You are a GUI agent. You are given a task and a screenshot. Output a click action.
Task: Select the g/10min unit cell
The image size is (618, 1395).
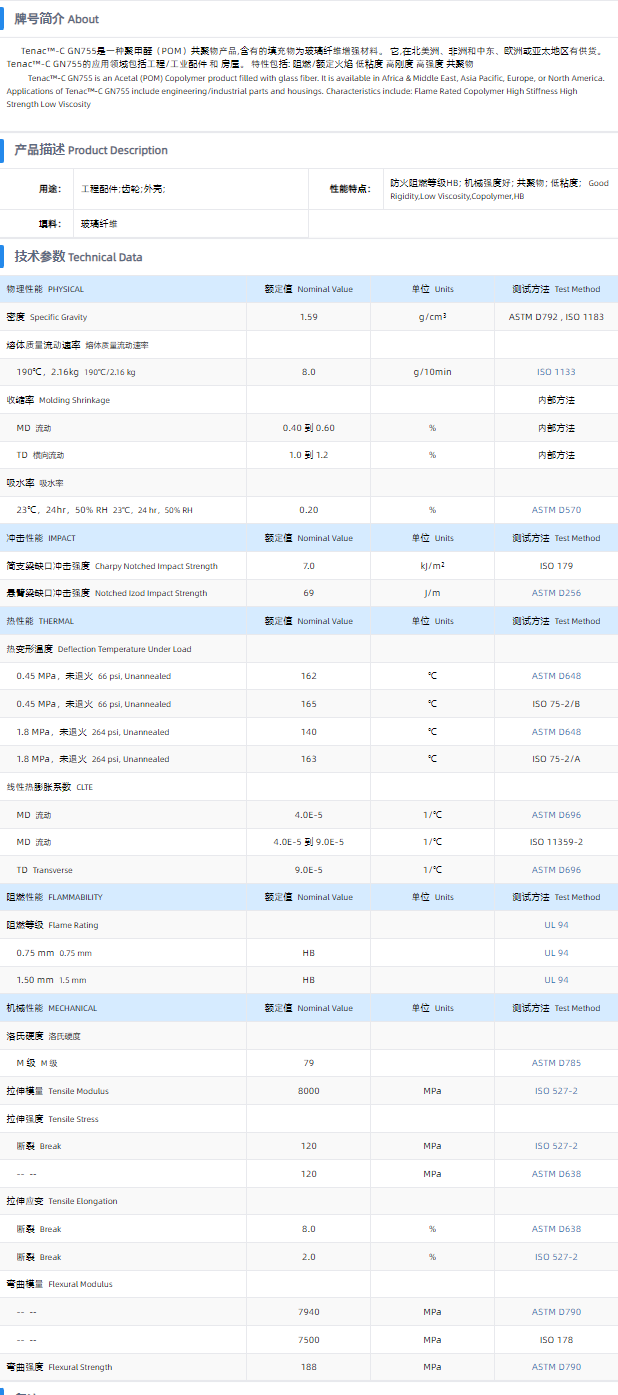[x=432, y=372]
